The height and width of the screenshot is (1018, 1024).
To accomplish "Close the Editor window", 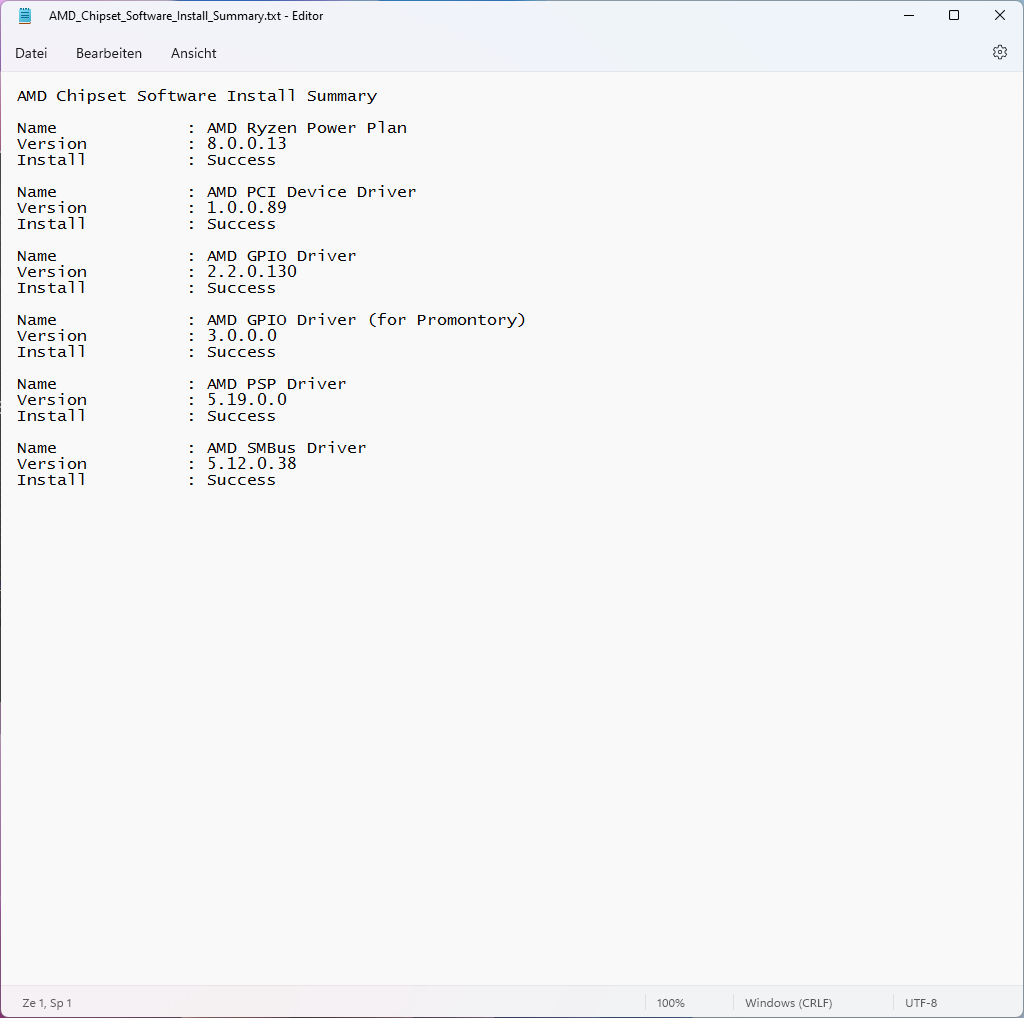I will (x=999, y=16).
